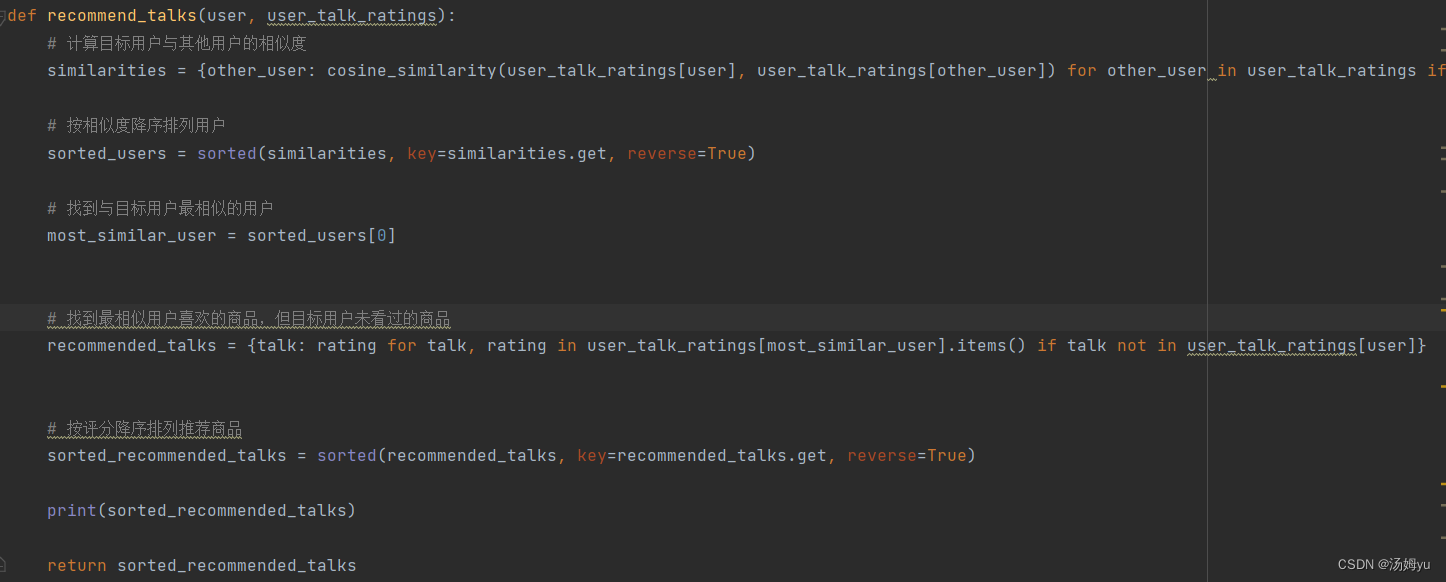Click the comment about sorting by rating
This screenshot has width=1446, height=582.
point(145,429)
